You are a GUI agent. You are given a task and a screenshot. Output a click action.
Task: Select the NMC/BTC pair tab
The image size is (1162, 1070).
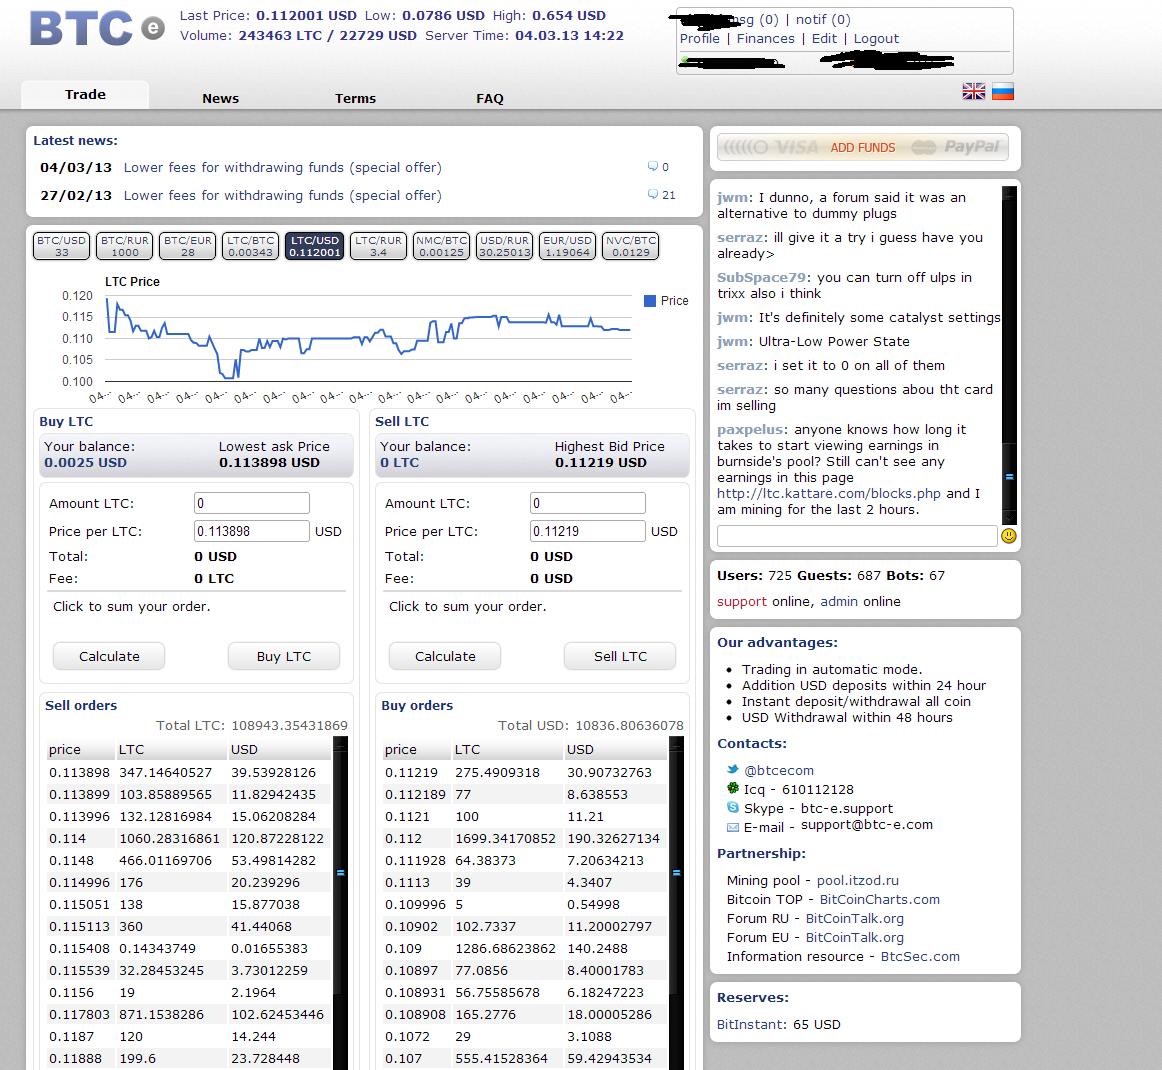point(442,246)
